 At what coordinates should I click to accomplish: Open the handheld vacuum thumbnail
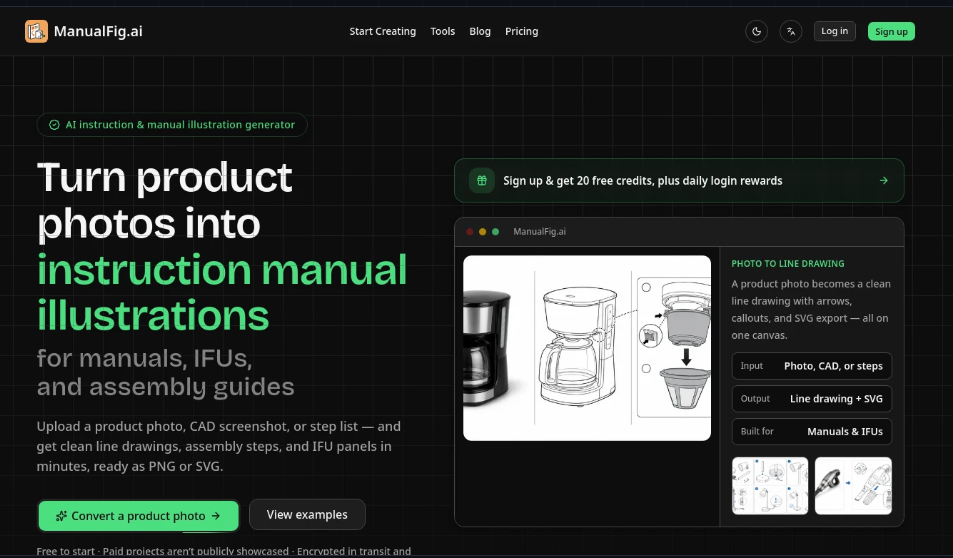point(853,486)
